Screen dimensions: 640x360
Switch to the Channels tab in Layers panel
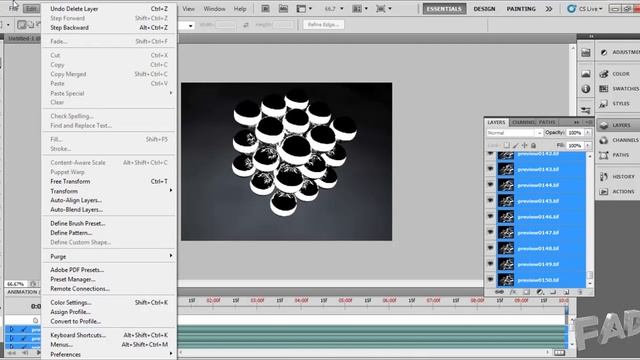pos(524,122)
